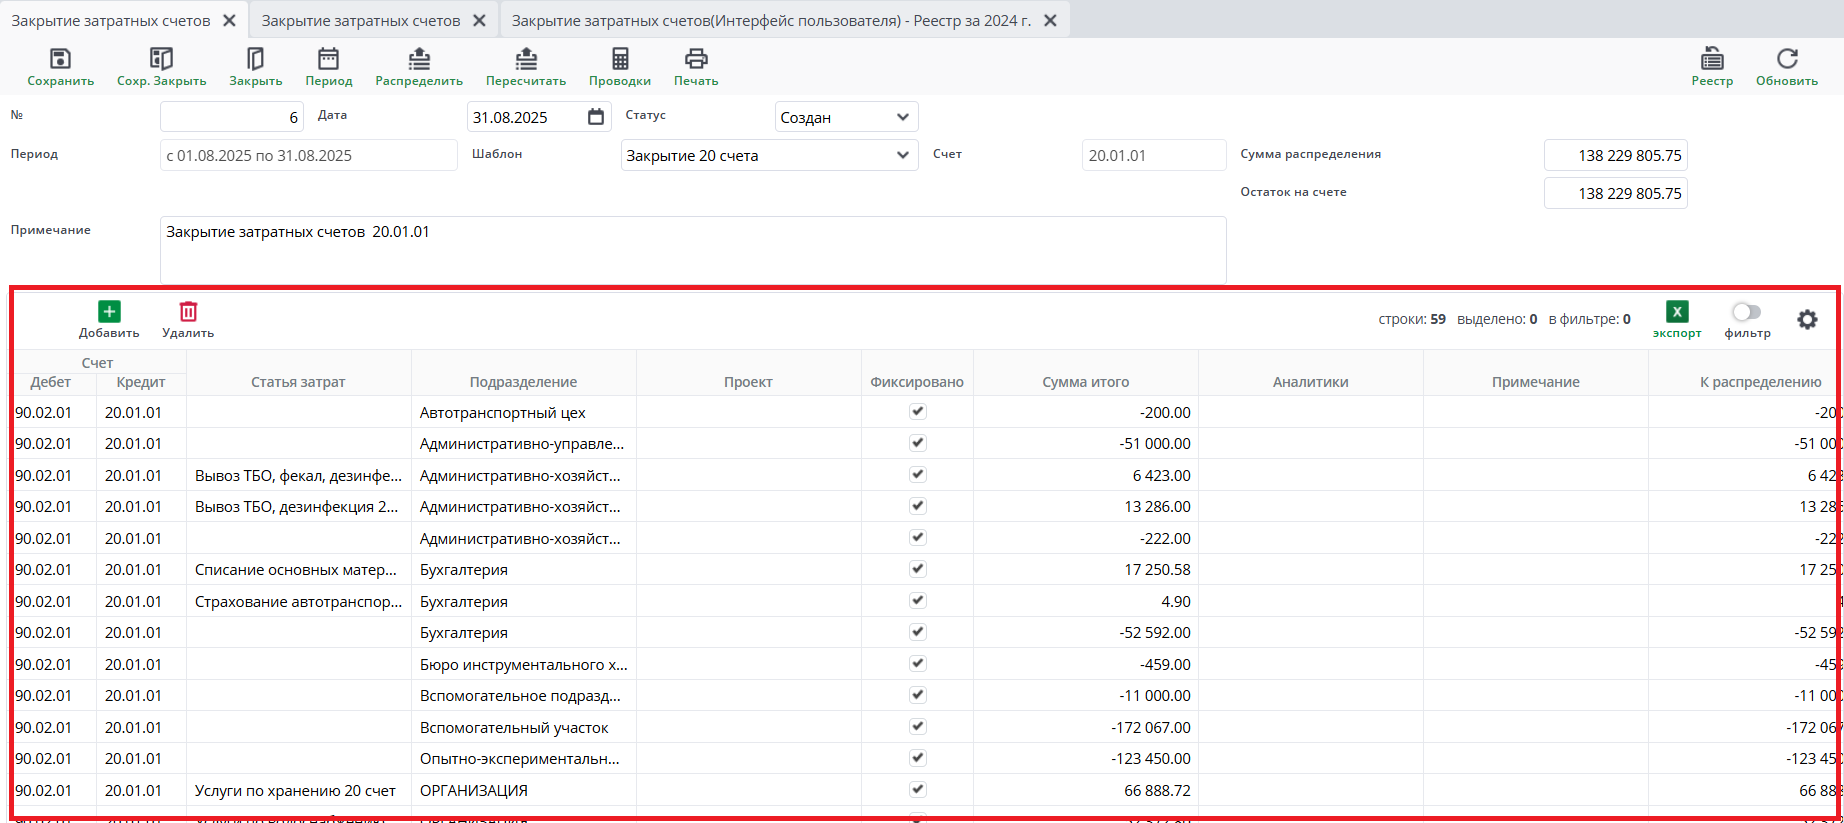Uncheck Фиксировано for Автотранспортный цех row
Image resolution: width=1844 pixels, height=823 pixels.
click(x=918, y=412)
